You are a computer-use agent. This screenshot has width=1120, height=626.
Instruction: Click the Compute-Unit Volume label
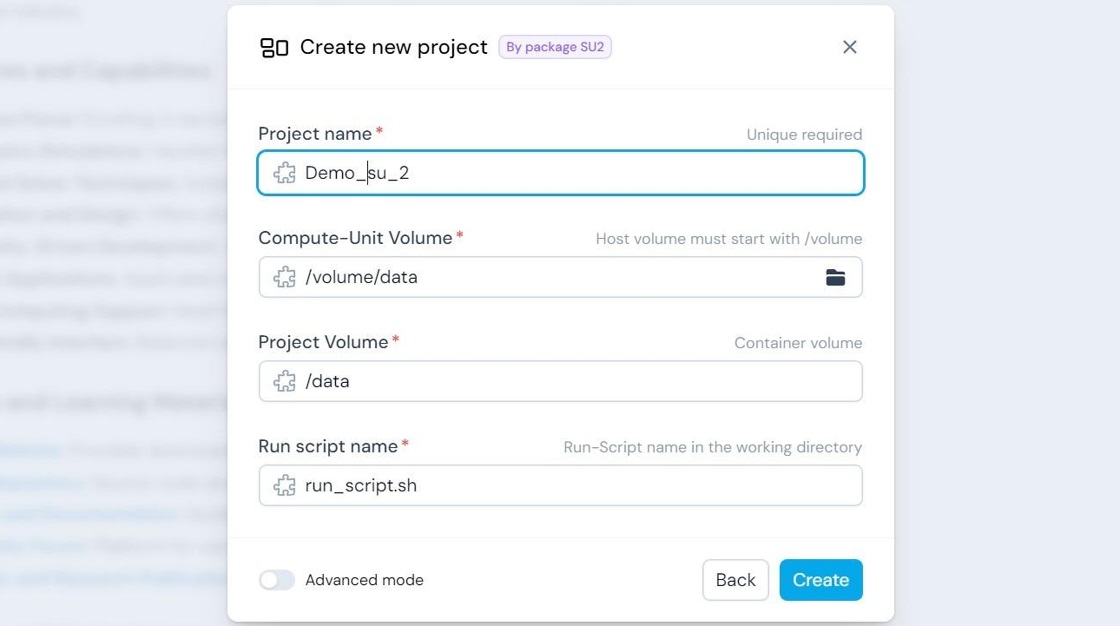pos(355,238)
